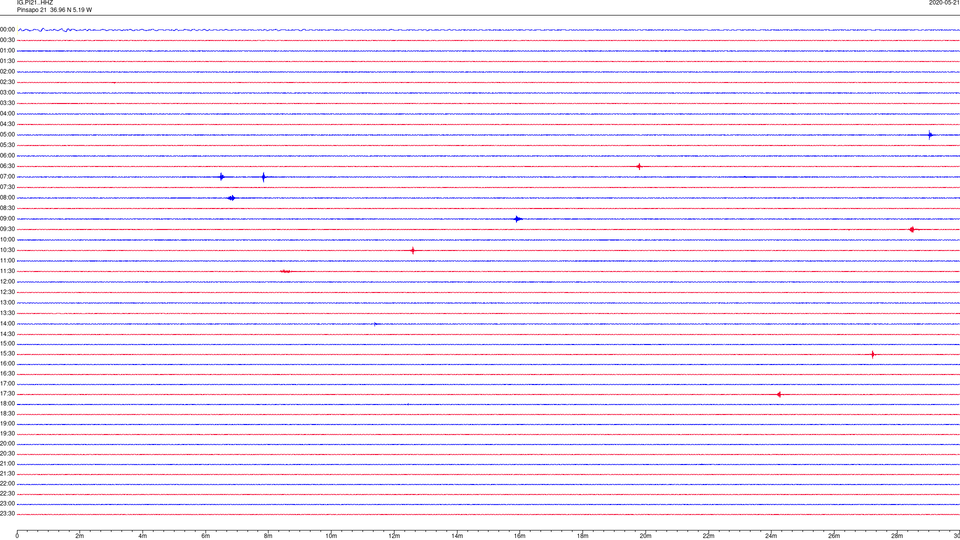Image resolution: width=960 pixels, height=540 pixels.
Task: Select the "09:00" time row label
Action: pyautogui.click(x=7, y=219)
